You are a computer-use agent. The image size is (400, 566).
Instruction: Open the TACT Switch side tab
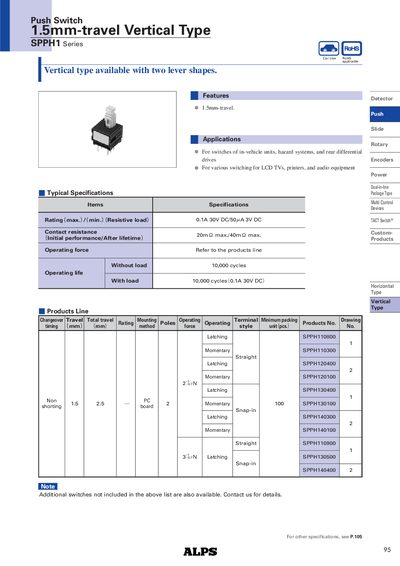click(x=384, y=220)
